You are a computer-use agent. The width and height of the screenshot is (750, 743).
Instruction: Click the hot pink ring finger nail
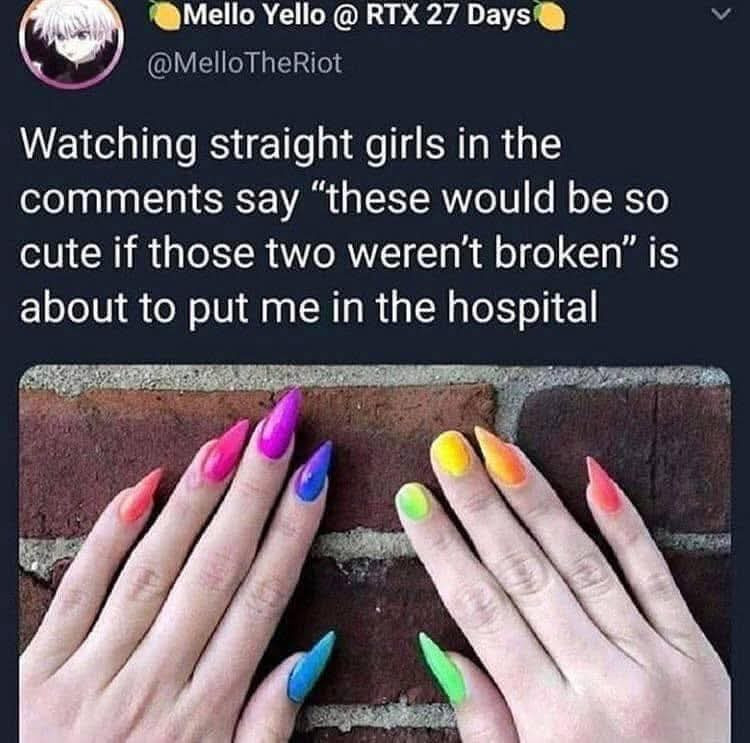[x=226, y=450]
